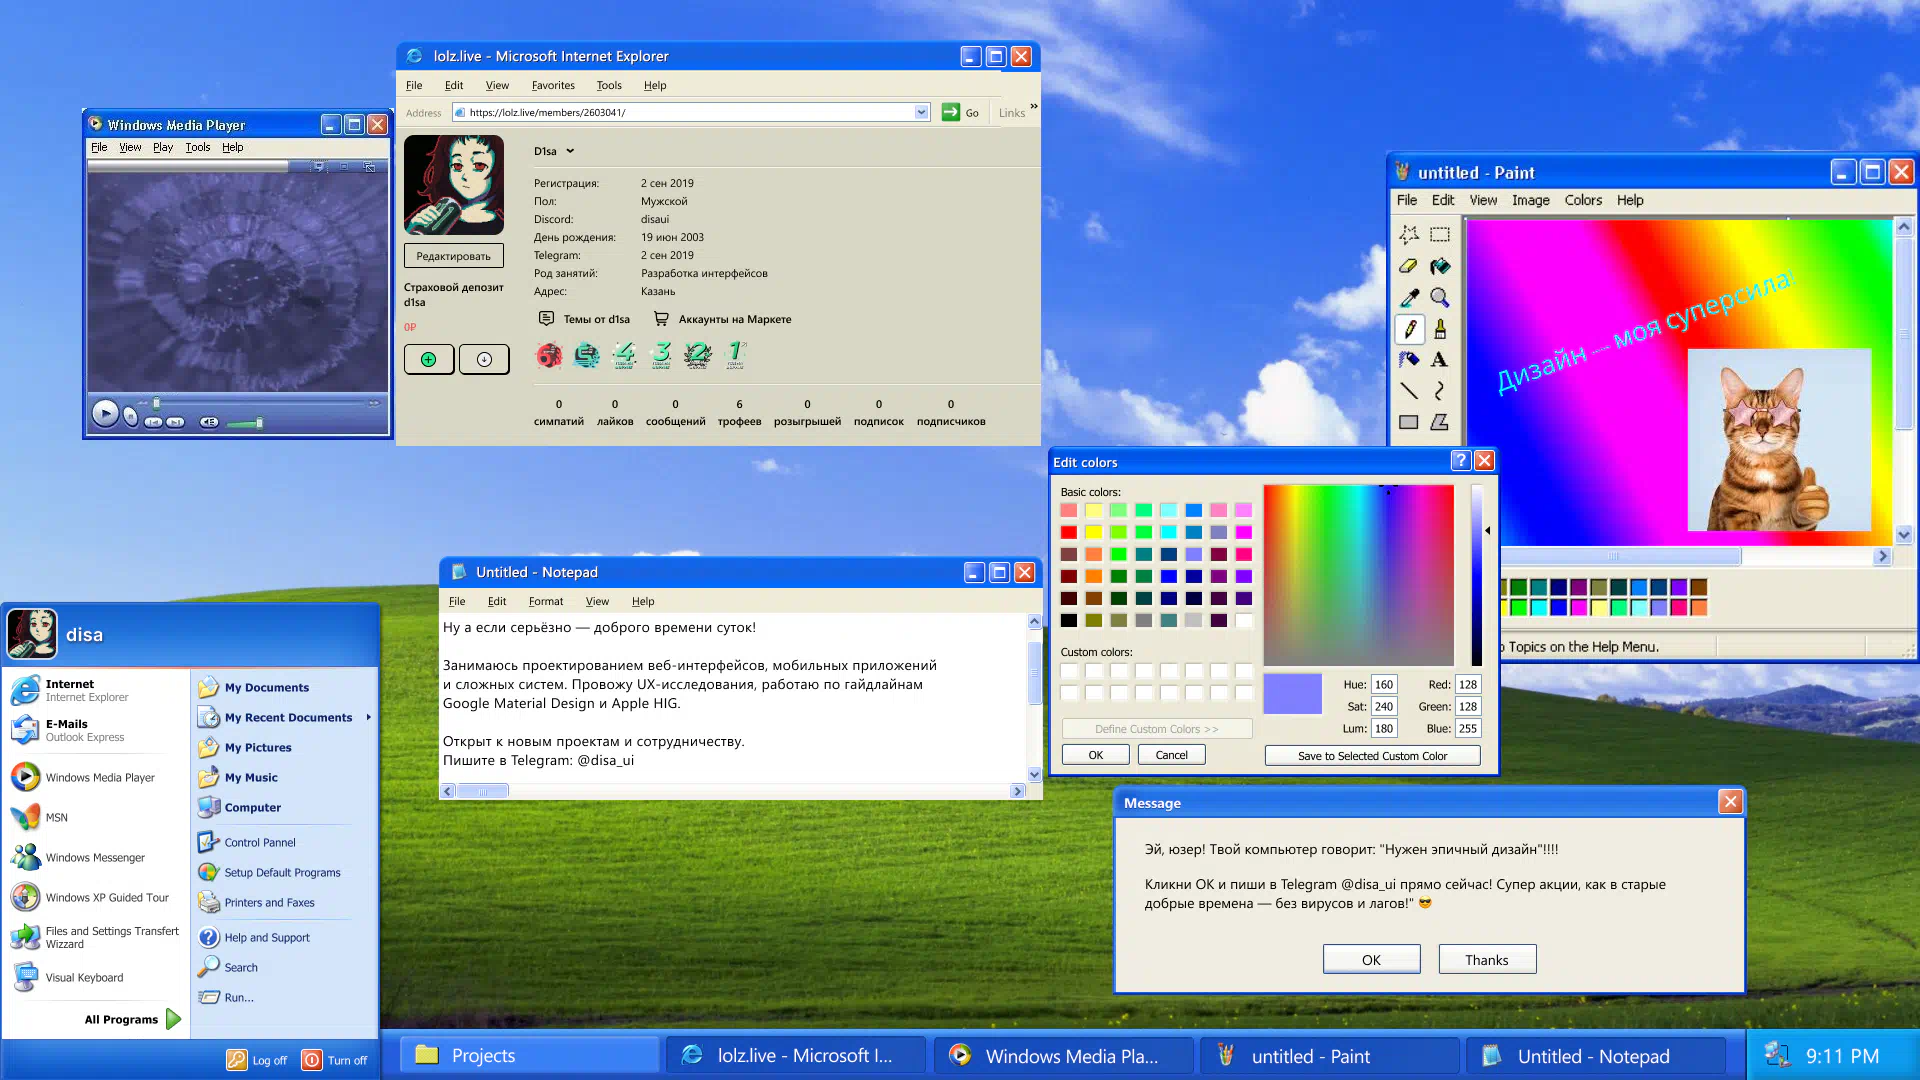
Task: Select the Eraser tool in Paint
Action: click(1408, 266)
